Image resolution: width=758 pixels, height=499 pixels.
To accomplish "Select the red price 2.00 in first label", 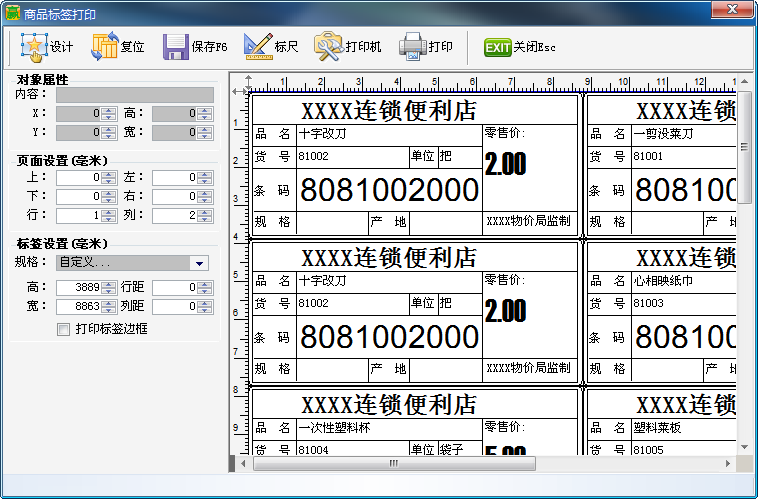I will (506, 165).
